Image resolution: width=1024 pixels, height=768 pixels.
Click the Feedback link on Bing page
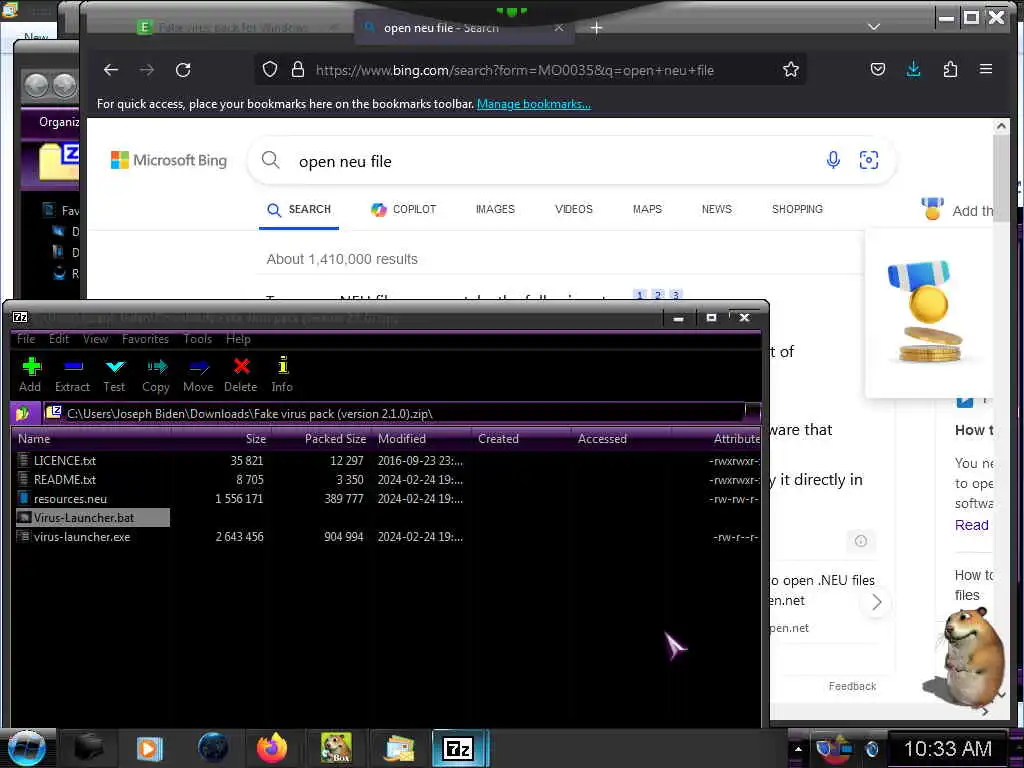point(852,686)
